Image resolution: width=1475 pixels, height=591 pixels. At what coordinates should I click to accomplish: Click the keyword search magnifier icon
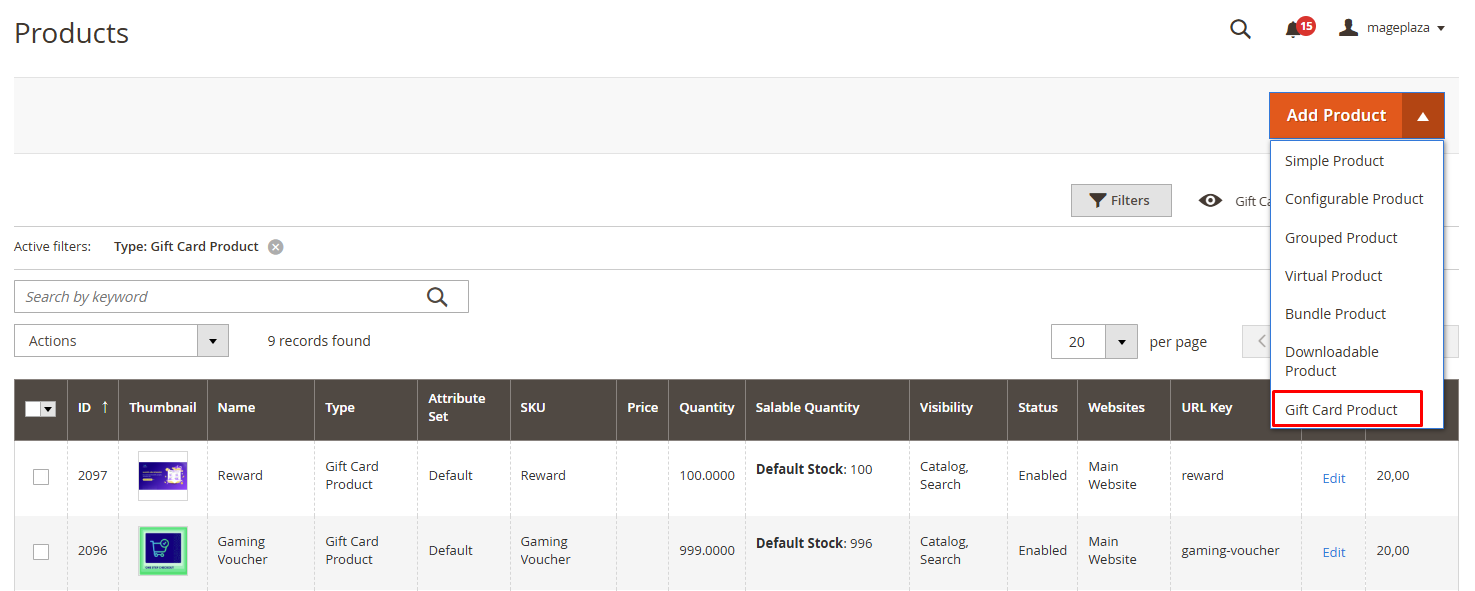437,297
